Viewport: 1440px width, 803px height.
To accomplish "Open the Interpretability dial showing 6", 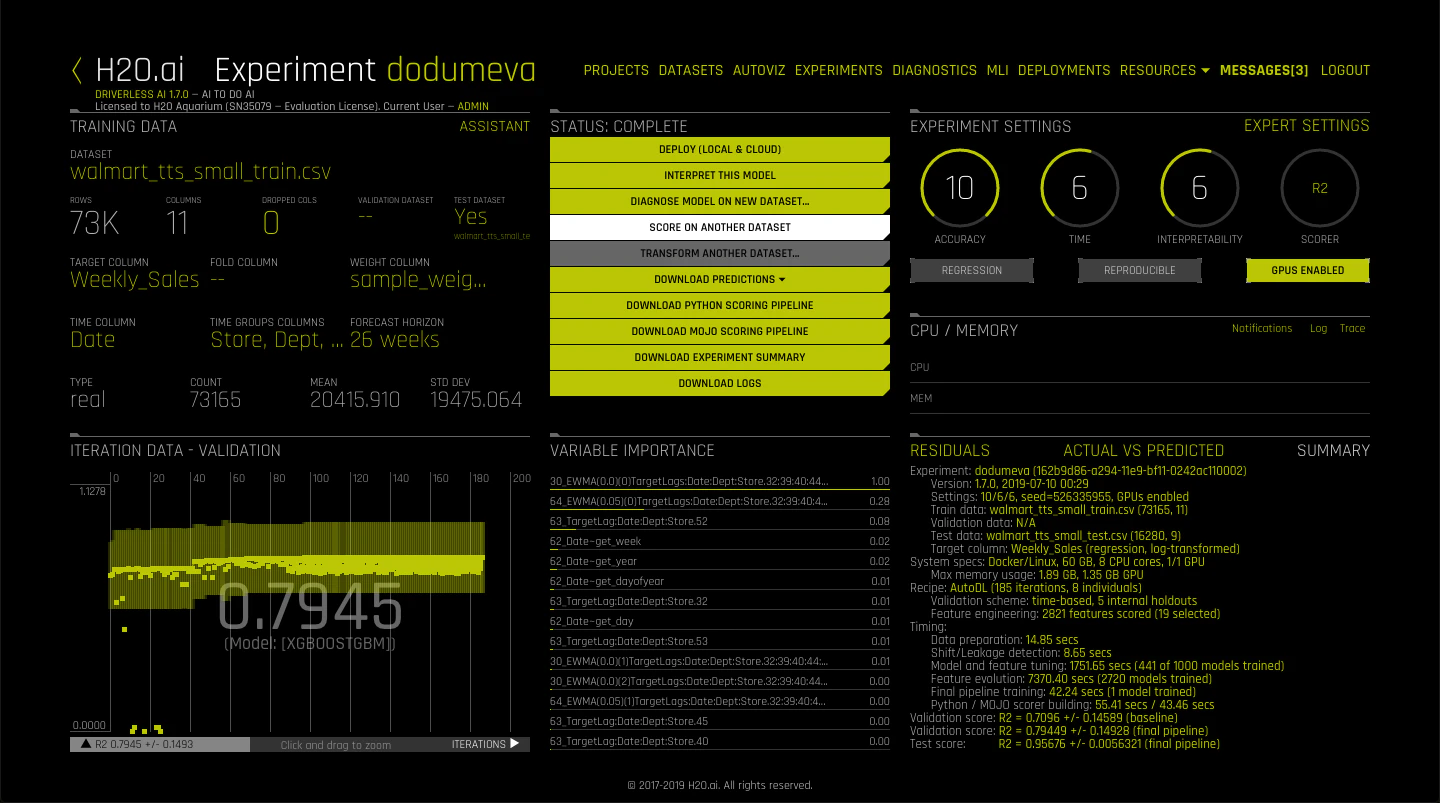I will point(1199,187).
